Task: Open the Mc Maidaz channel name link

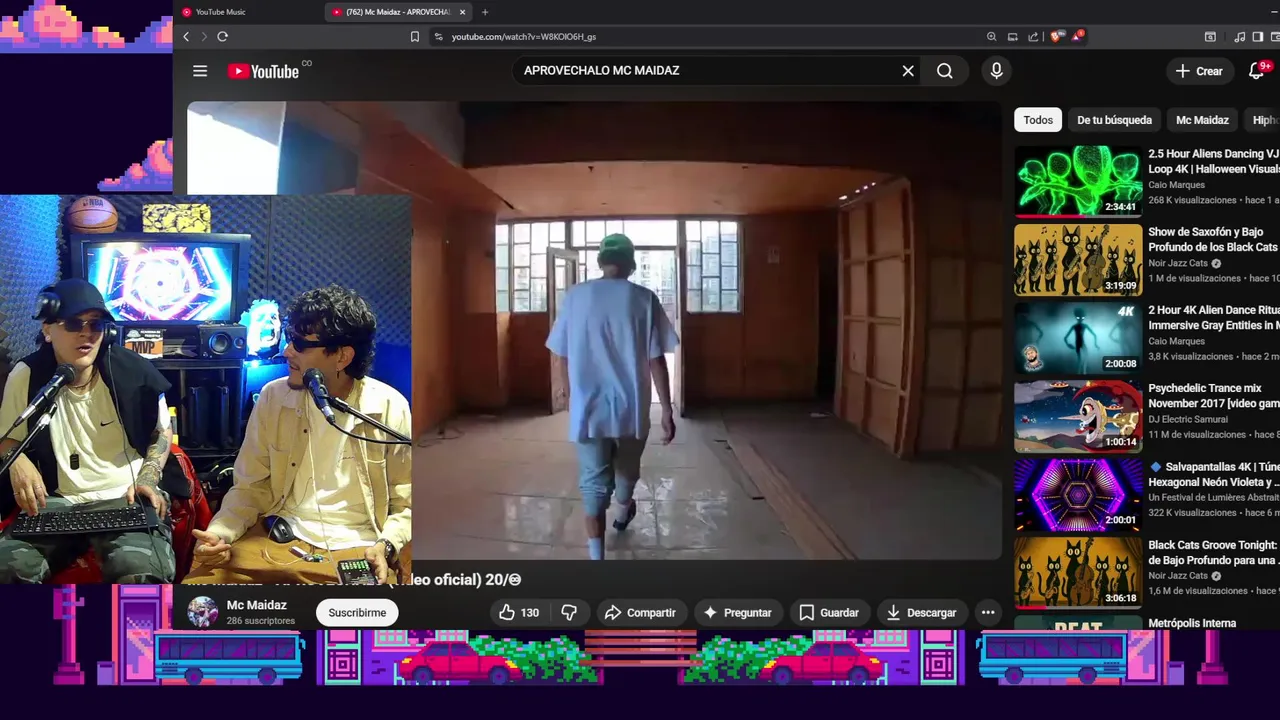Action: coord(257,605)
